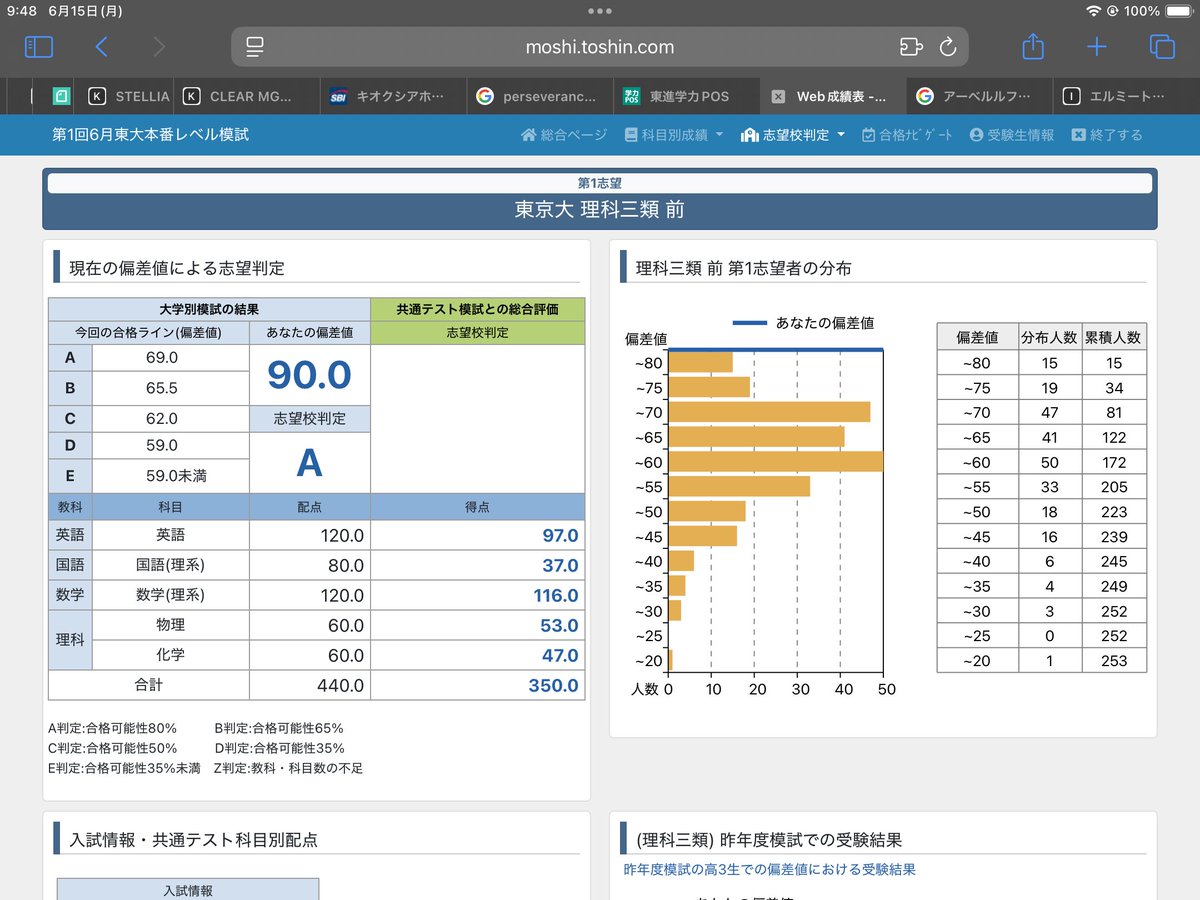The width and height of the screenshot is (1200, 900).
Task: Click the Wi-Fi status icon
Action: pyautogui.click(x=1093, y=11)
